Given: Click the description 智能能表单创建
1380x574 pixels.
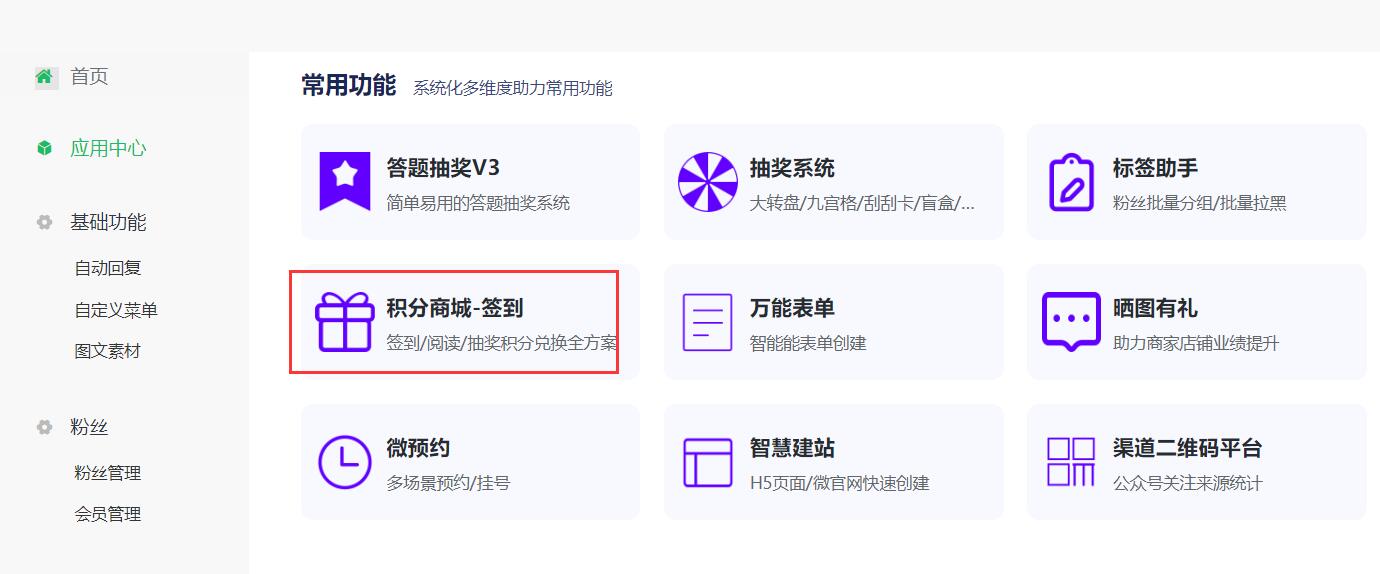Looking at the screenshot, I should 808,343.
